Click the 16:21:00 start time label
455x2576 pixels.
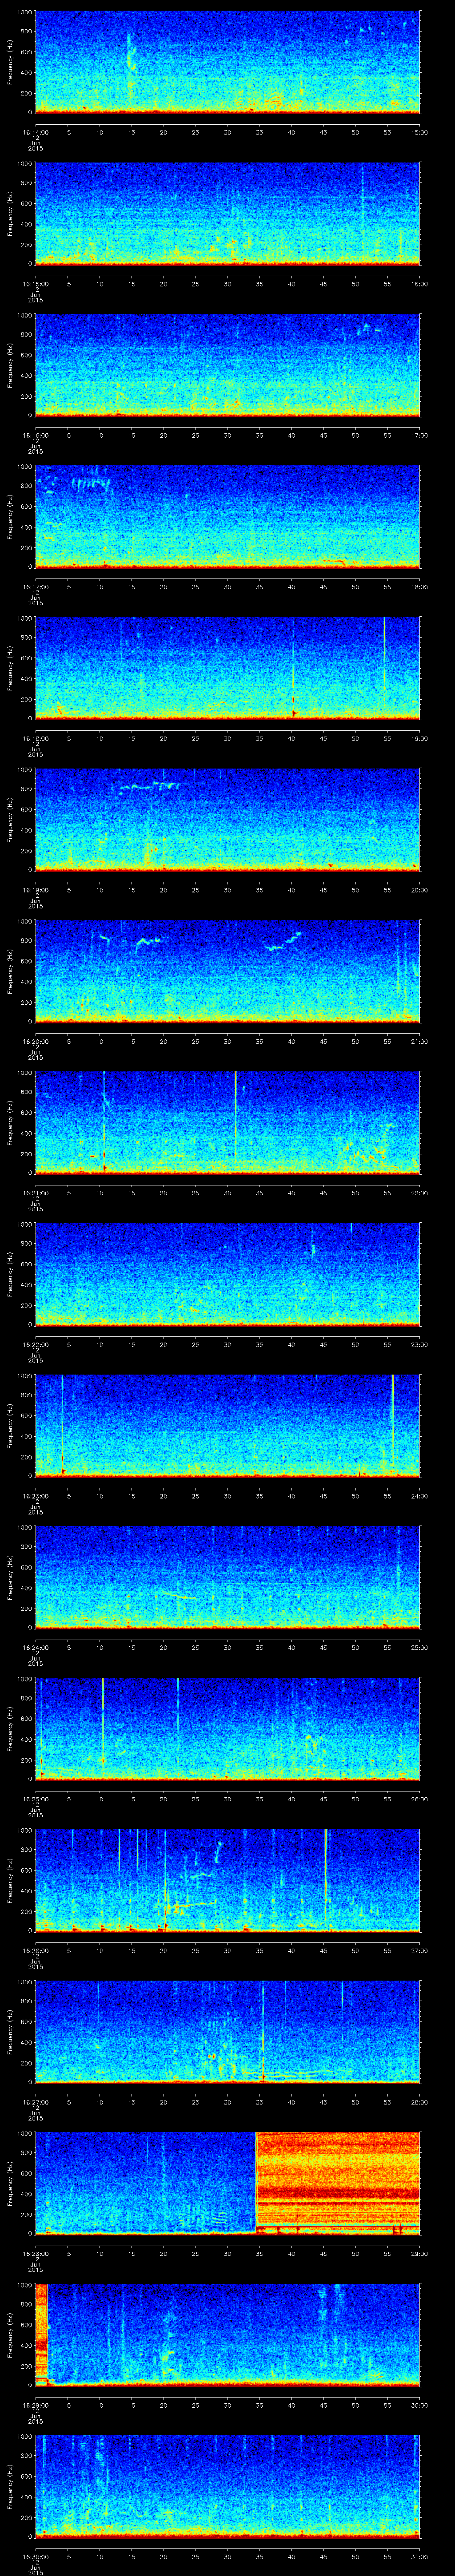(35, 1193)
